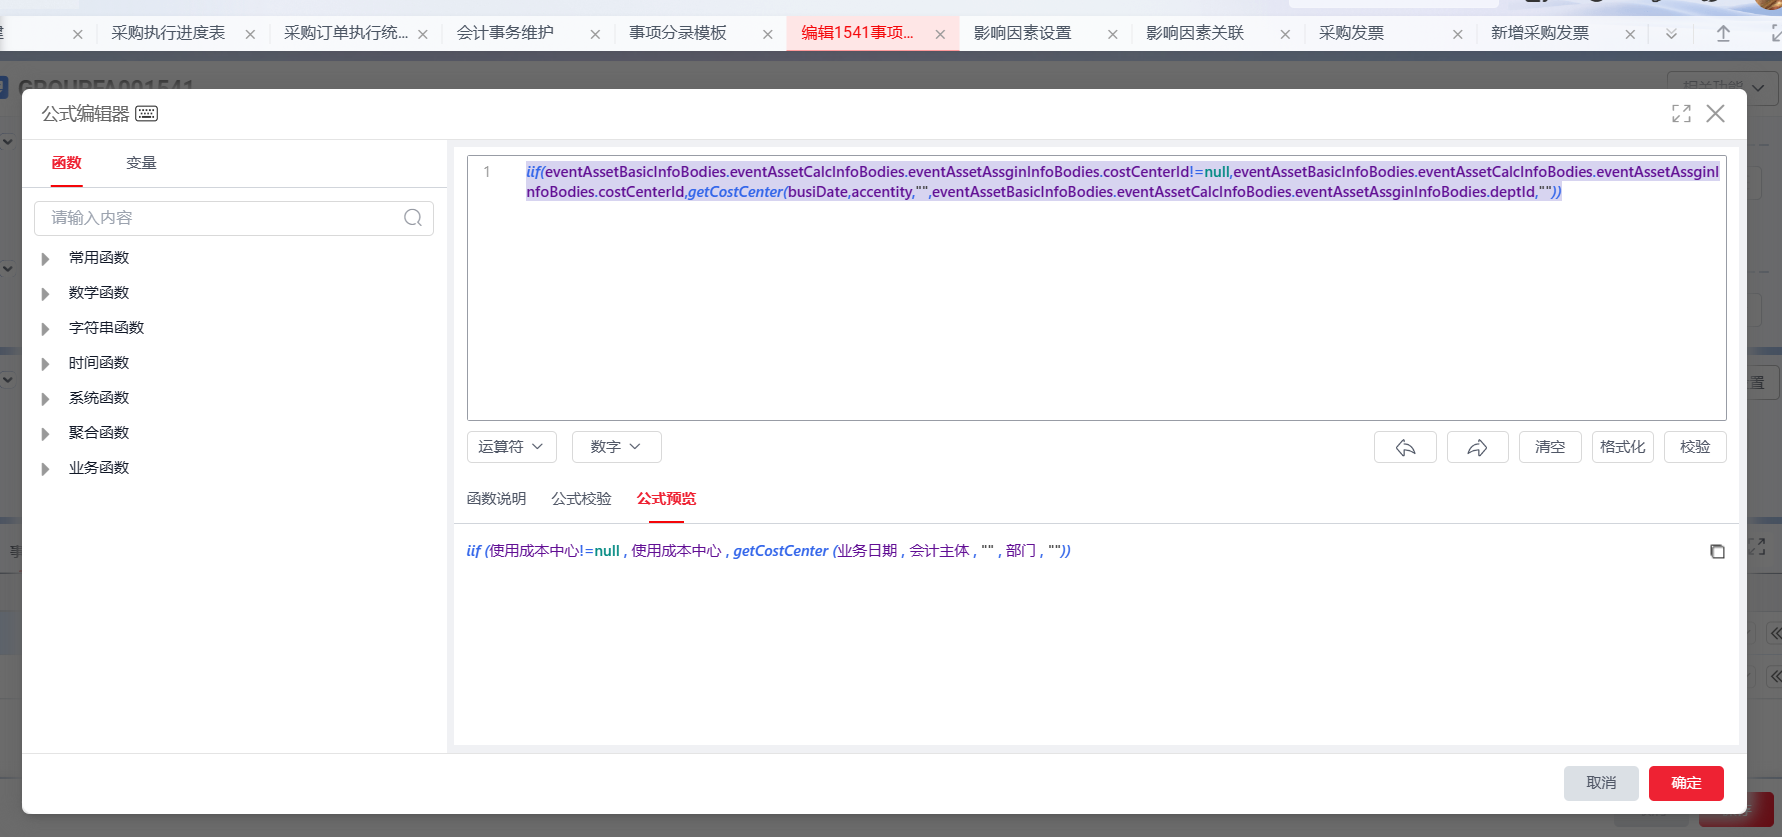1782x837 pixels.
Task: Expand the 常用函数 category
Action: [x=46, y=259]
